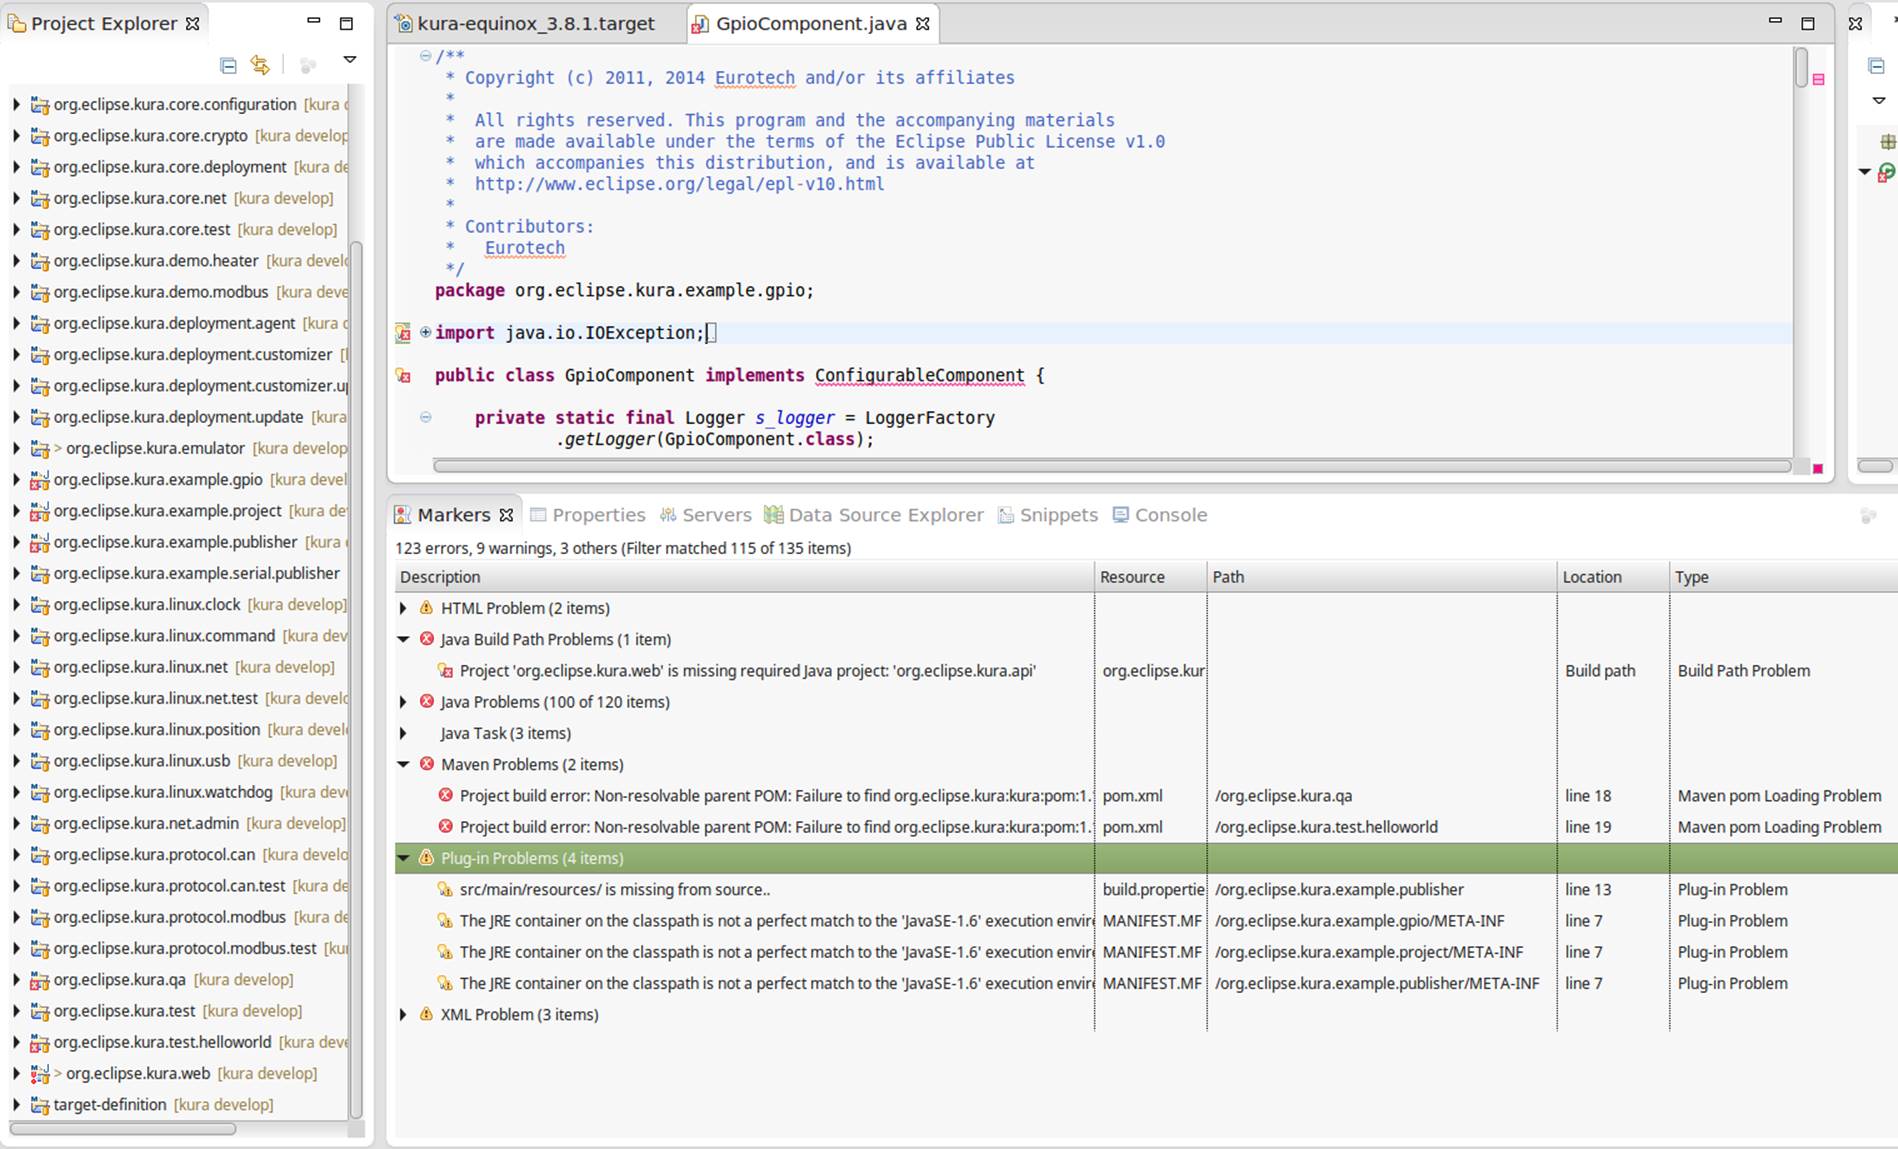The image size is (1898, 1149).
Task: Collapse the s_logger field fold toggle
Action: (425, 417)
